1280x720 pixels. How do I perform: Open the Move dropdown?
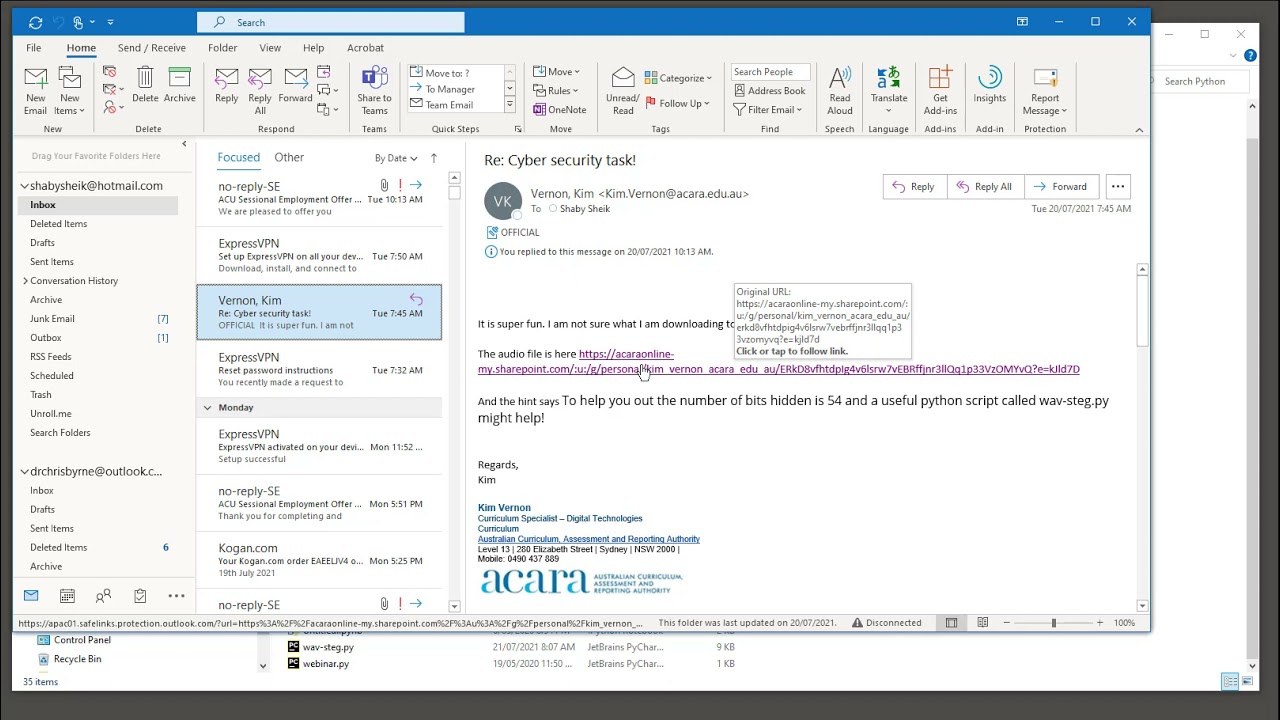point(556,72)
